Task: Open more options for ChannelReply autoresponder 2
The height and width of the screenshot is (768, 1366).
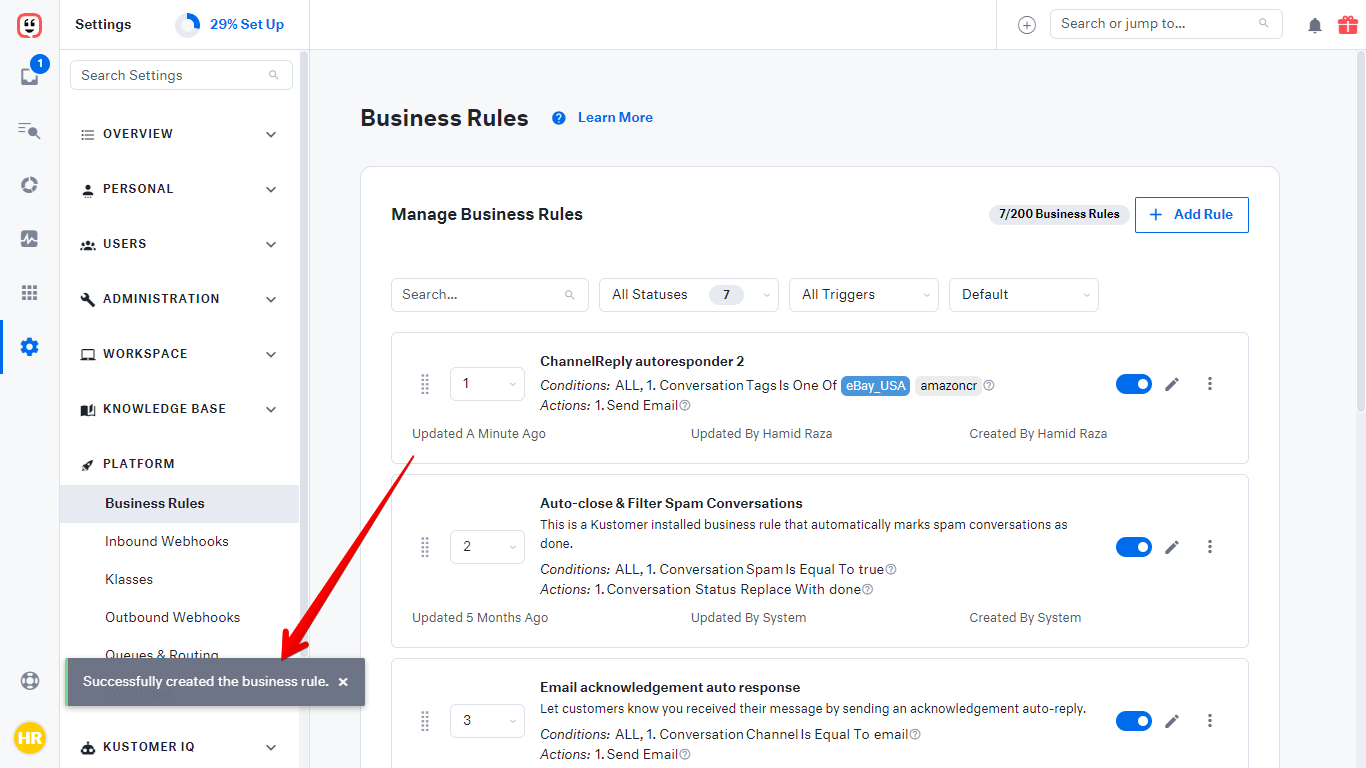Action: coord(1210,384)
